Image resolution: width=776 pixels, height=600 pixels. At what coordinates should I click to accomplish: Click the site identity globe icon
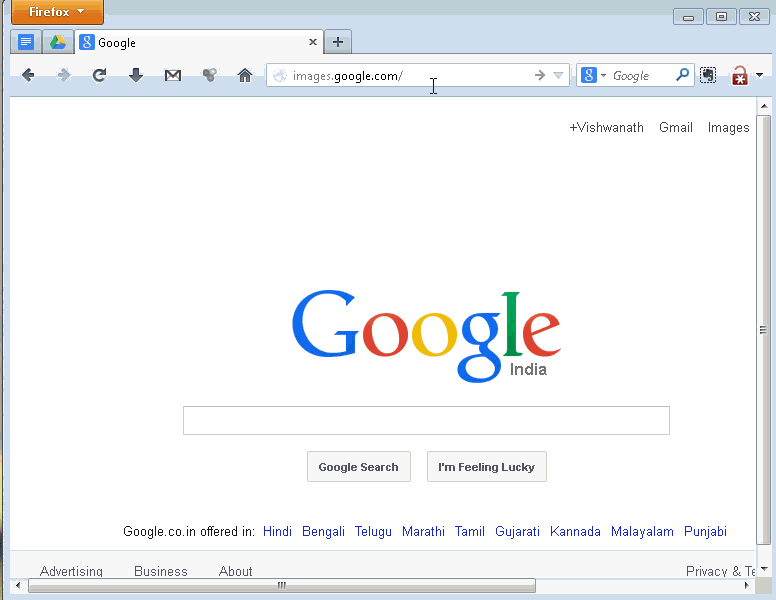pyautogui.click(x=280, y=76)
